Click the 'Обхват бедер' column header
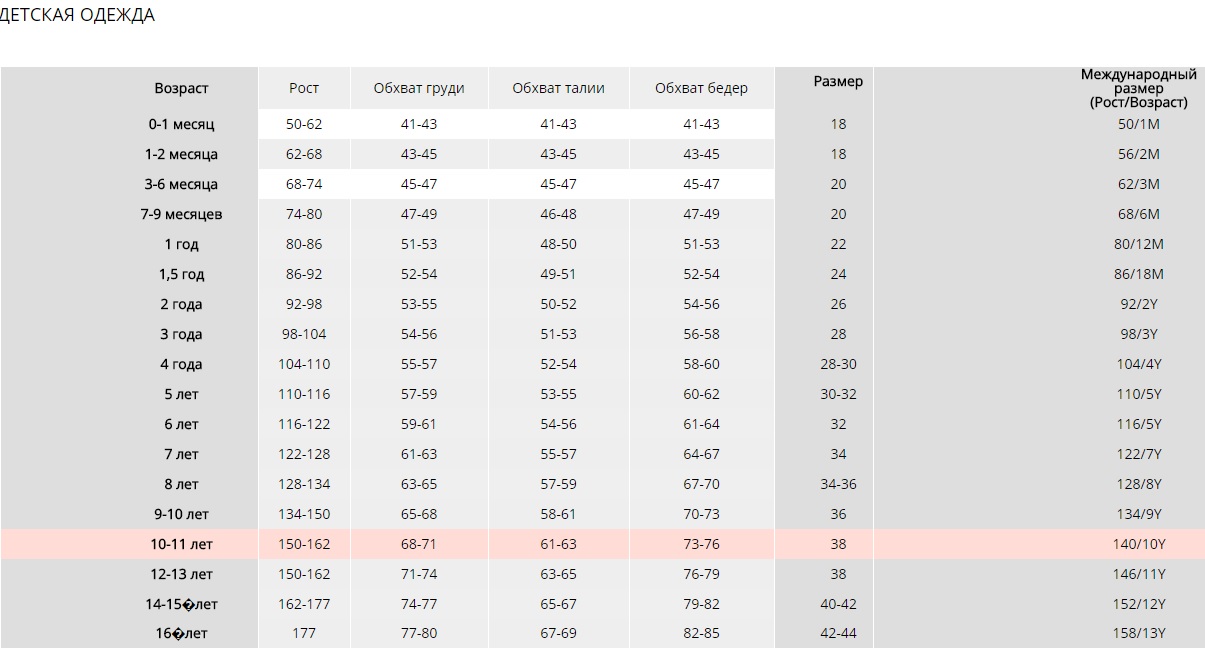Screen dimensions: 1205x650 pyautogui.click(x=701, y=88)
